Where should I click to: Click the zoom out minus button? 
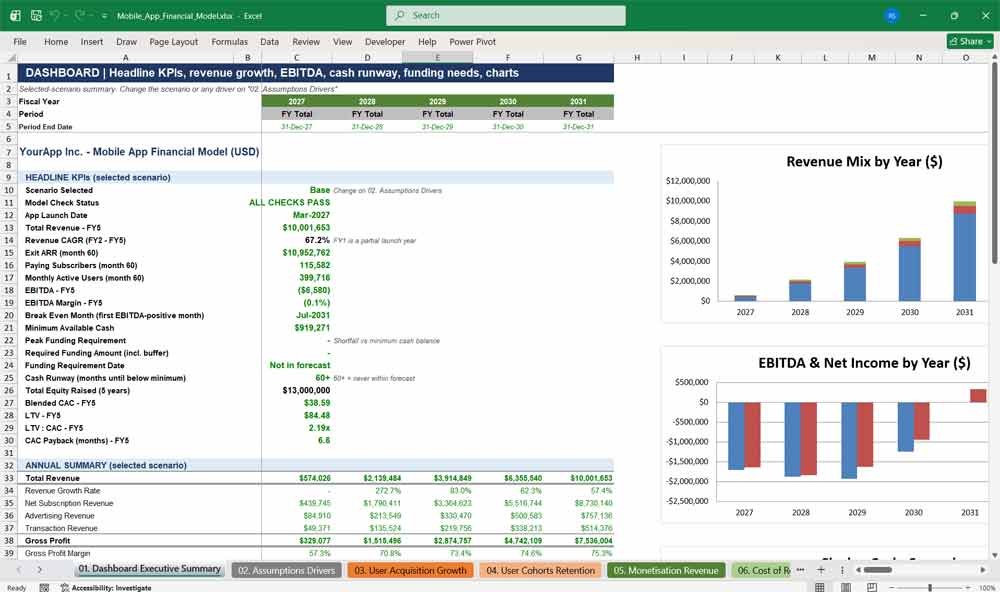[x=891, y=588]
